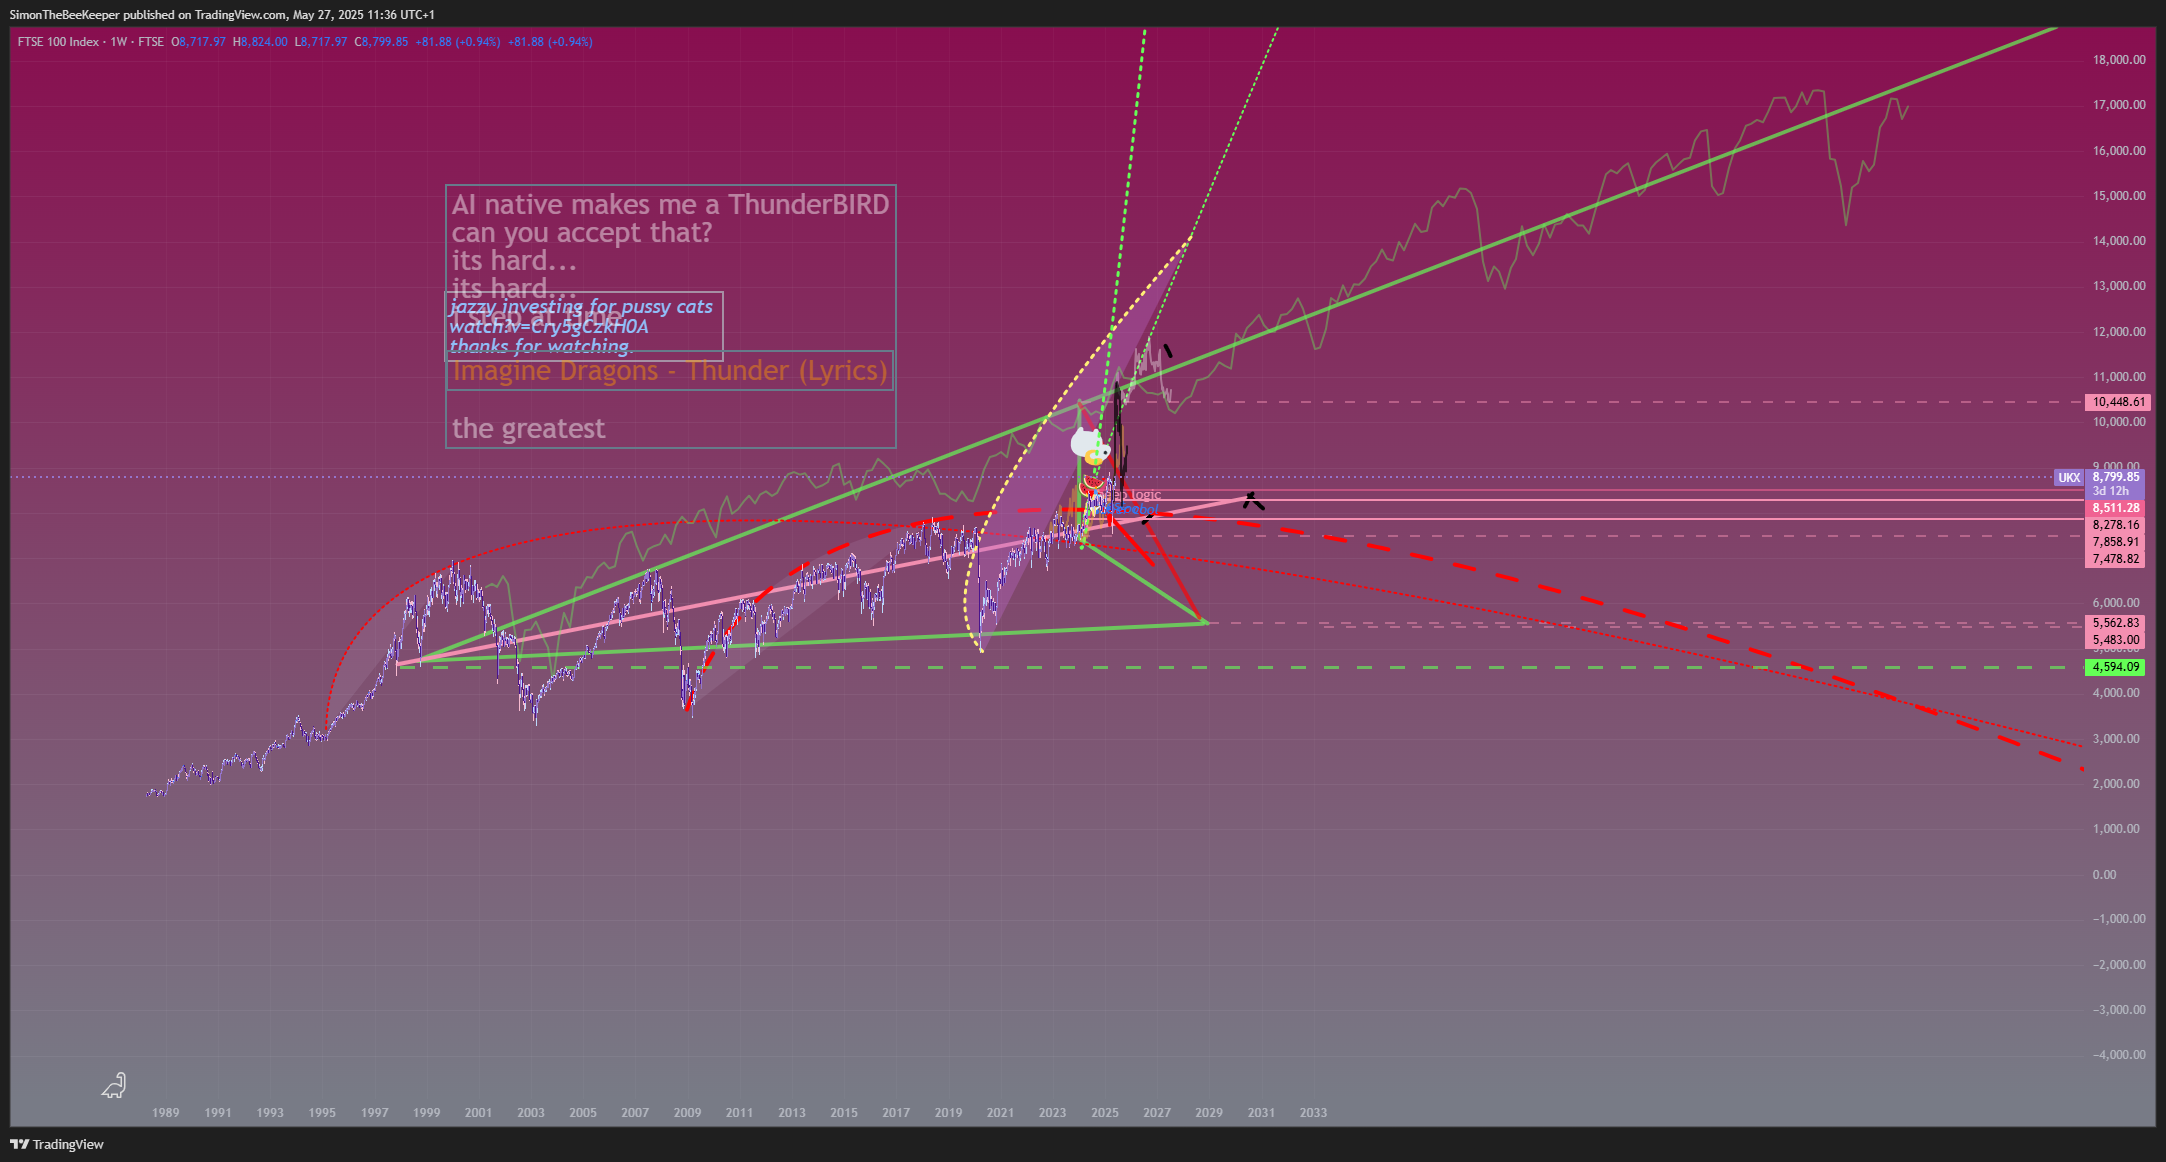This screenshot has width=2166, height=1162.
Task: Select the 5,483.00 price level label
Action: [2116, 640]
